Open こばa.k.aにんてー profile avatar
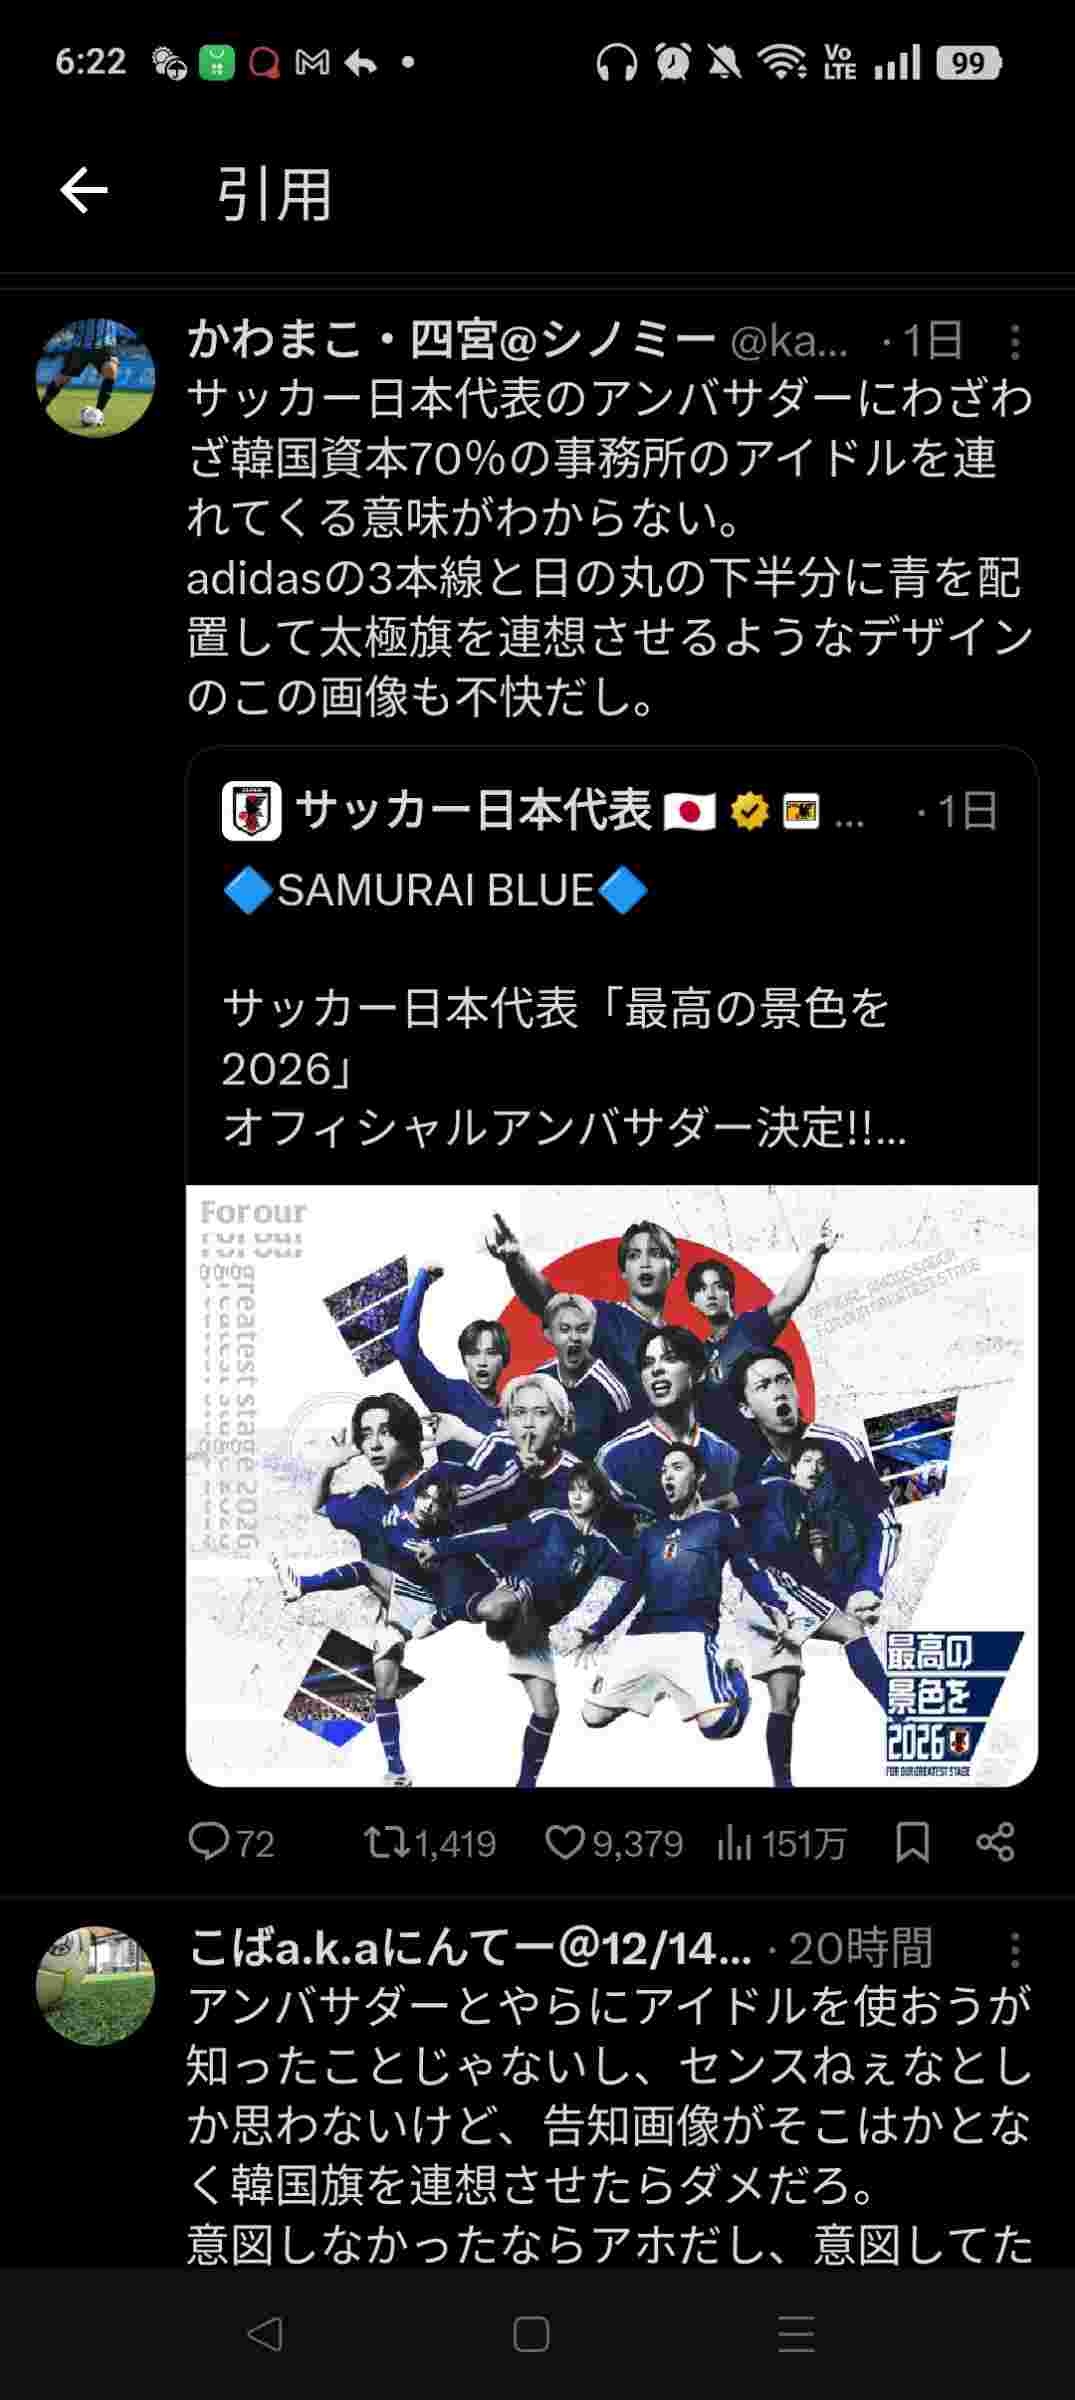This screenshot has height=2400, width=1075. (95, 1985)
